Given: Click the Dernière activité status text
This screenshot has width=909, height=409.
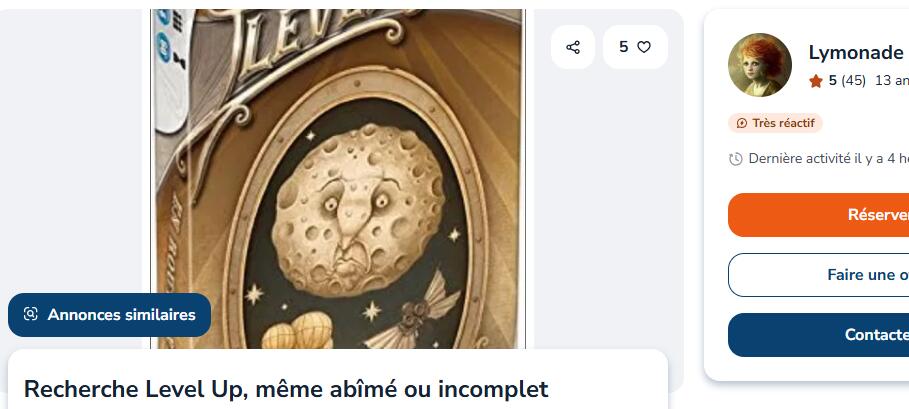Looking at the screenshot, I should pos(828,159).
